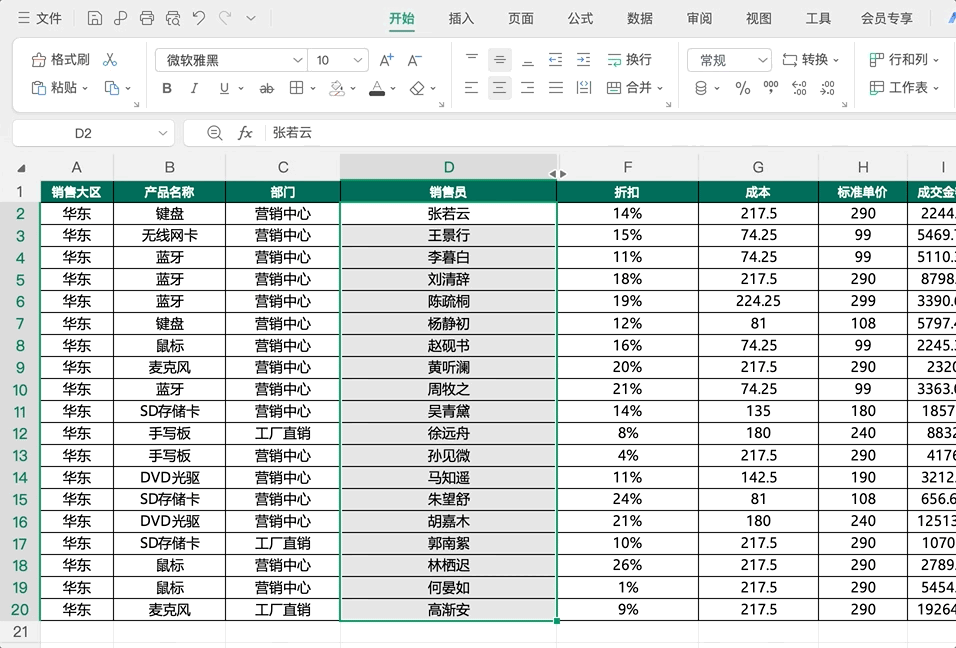Click the Copy icon
The width and height of the screenshot is (956, 648).
click(x=112, y=88)
